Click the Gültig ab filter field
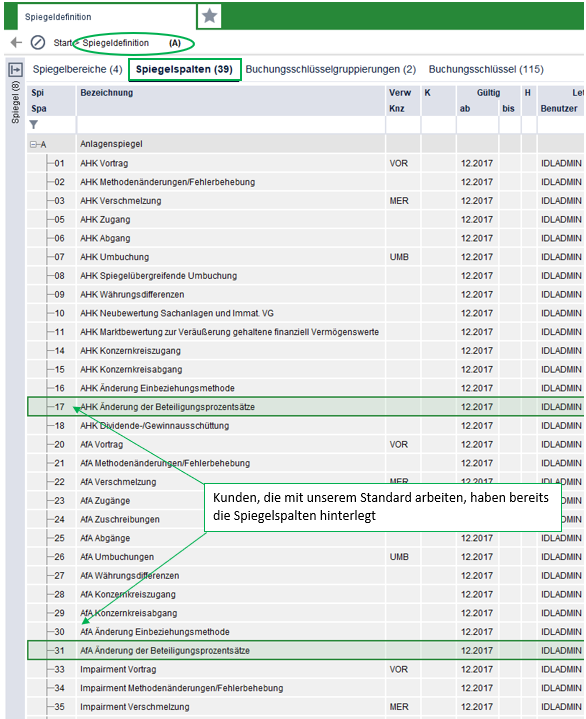 tap(477, 125)
